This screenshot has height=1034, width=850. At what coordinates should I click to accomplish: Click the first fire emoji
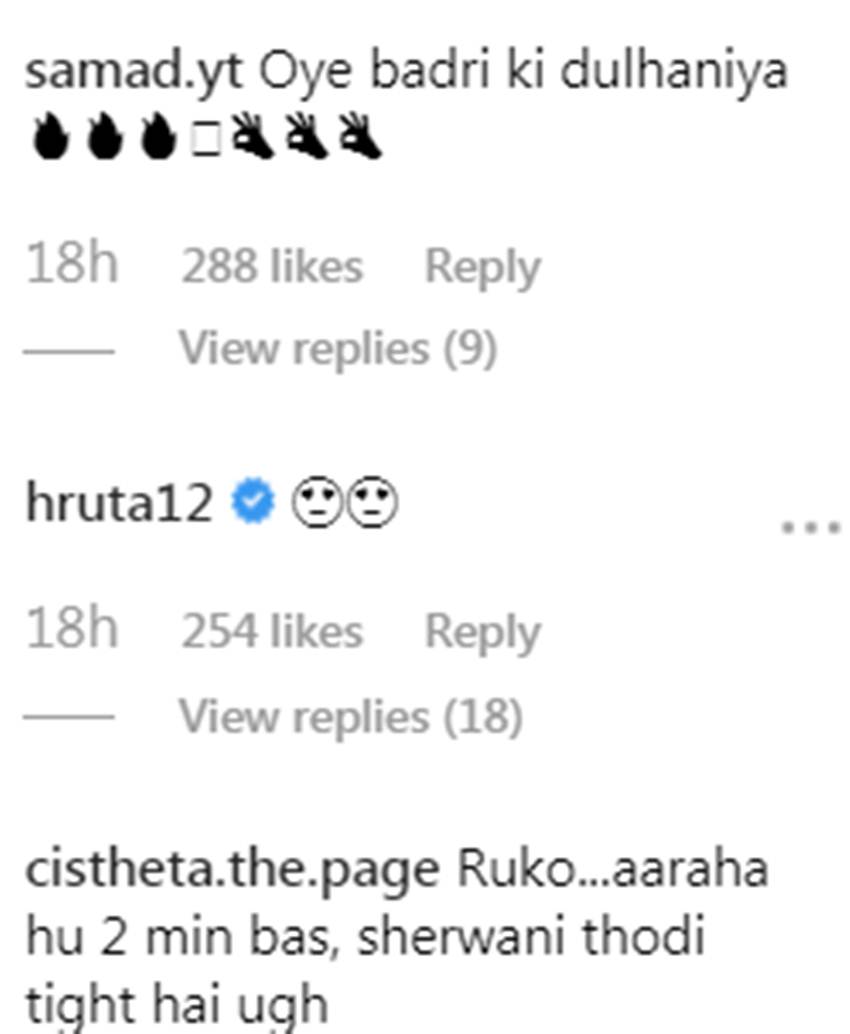(51, 137)
